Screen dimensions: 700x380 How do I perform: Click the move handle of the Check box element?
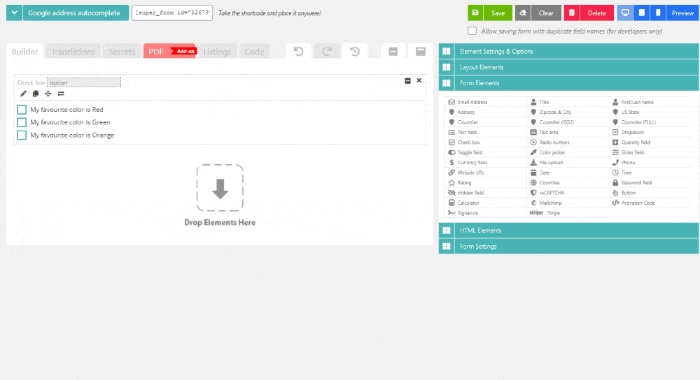coord(48,94)
